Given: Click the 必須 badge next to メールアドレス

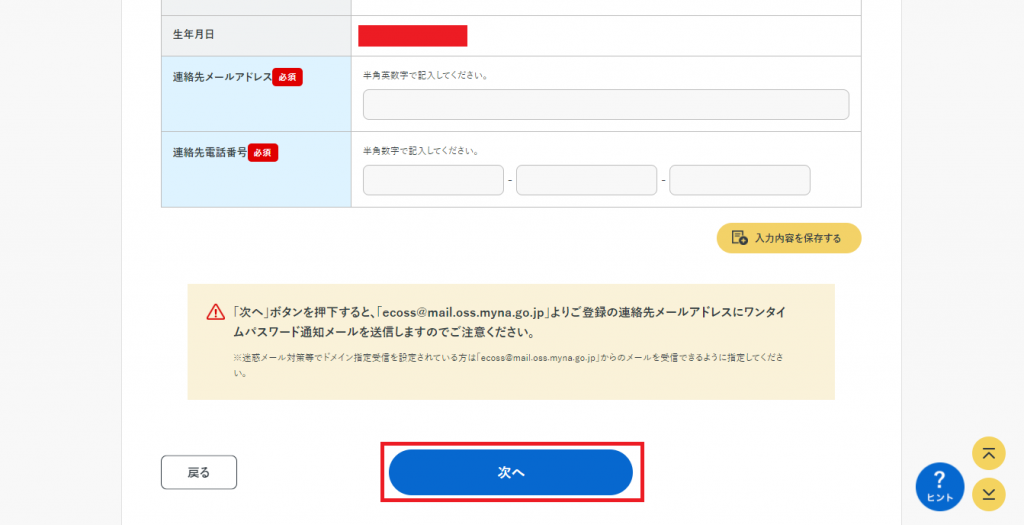Looking at the screenshot, I should click(287, 77).
